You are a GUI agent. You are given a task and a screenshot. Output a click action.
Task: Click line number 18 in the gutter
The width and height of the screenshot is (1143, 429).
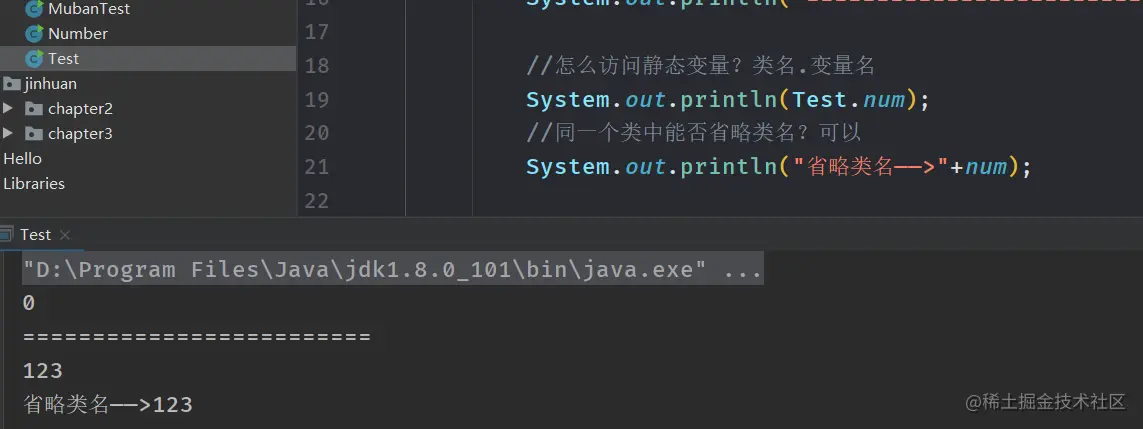pos(316,66)
